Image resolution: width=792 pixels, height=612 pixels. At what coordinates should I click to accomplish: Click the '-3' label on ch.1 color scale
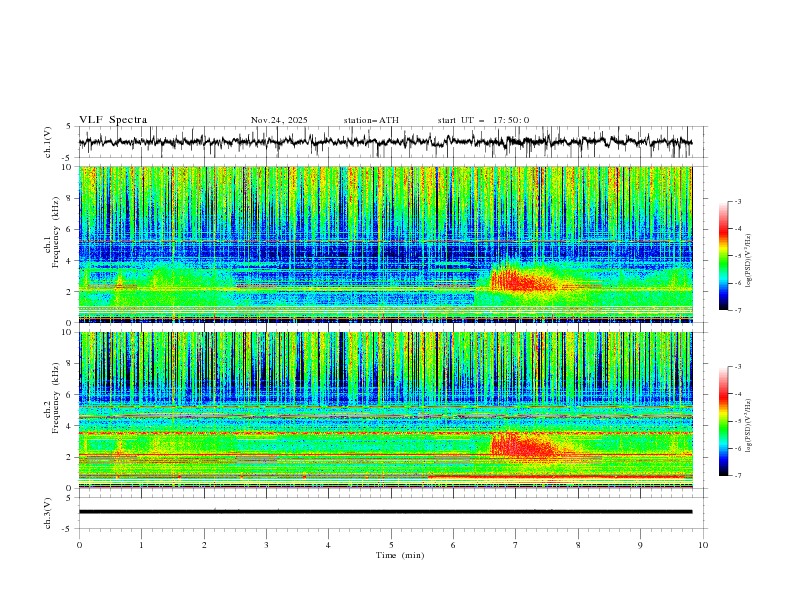[x=737, y=201]
